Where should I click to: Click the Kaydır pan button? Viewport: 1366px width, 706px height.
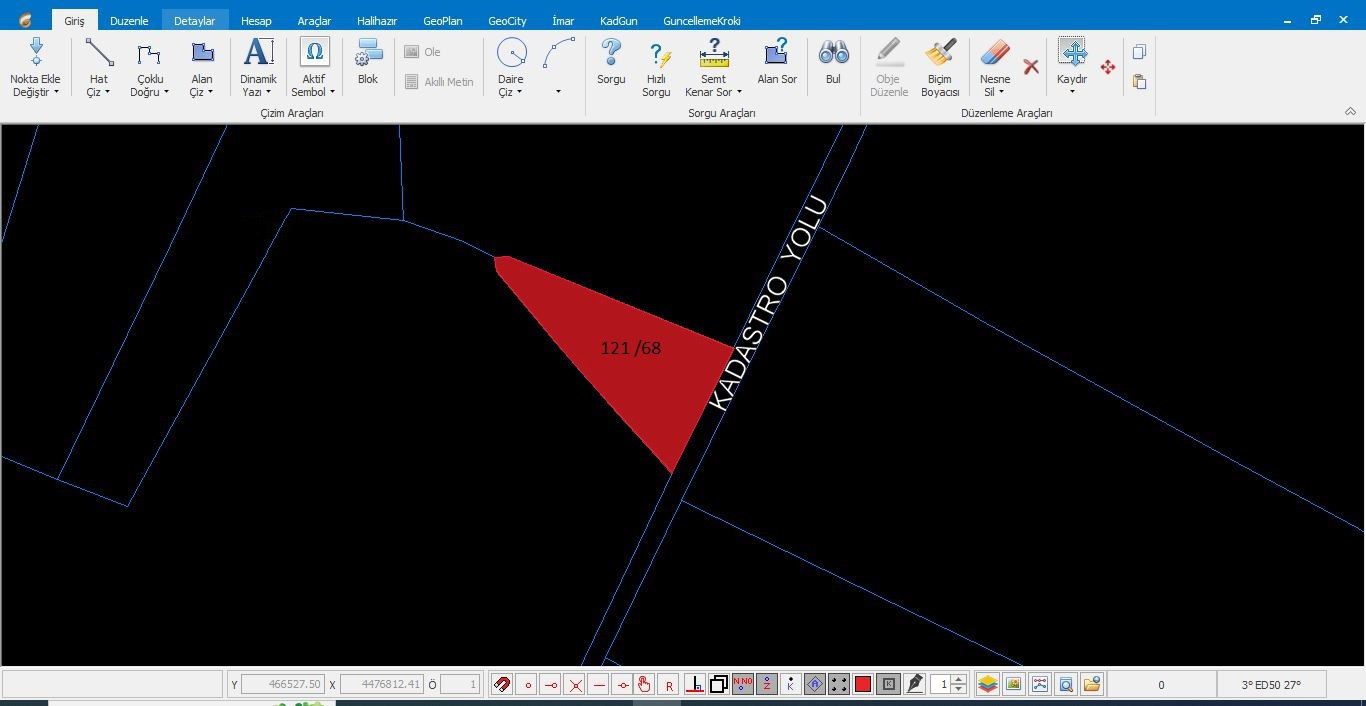[1072, 56]
